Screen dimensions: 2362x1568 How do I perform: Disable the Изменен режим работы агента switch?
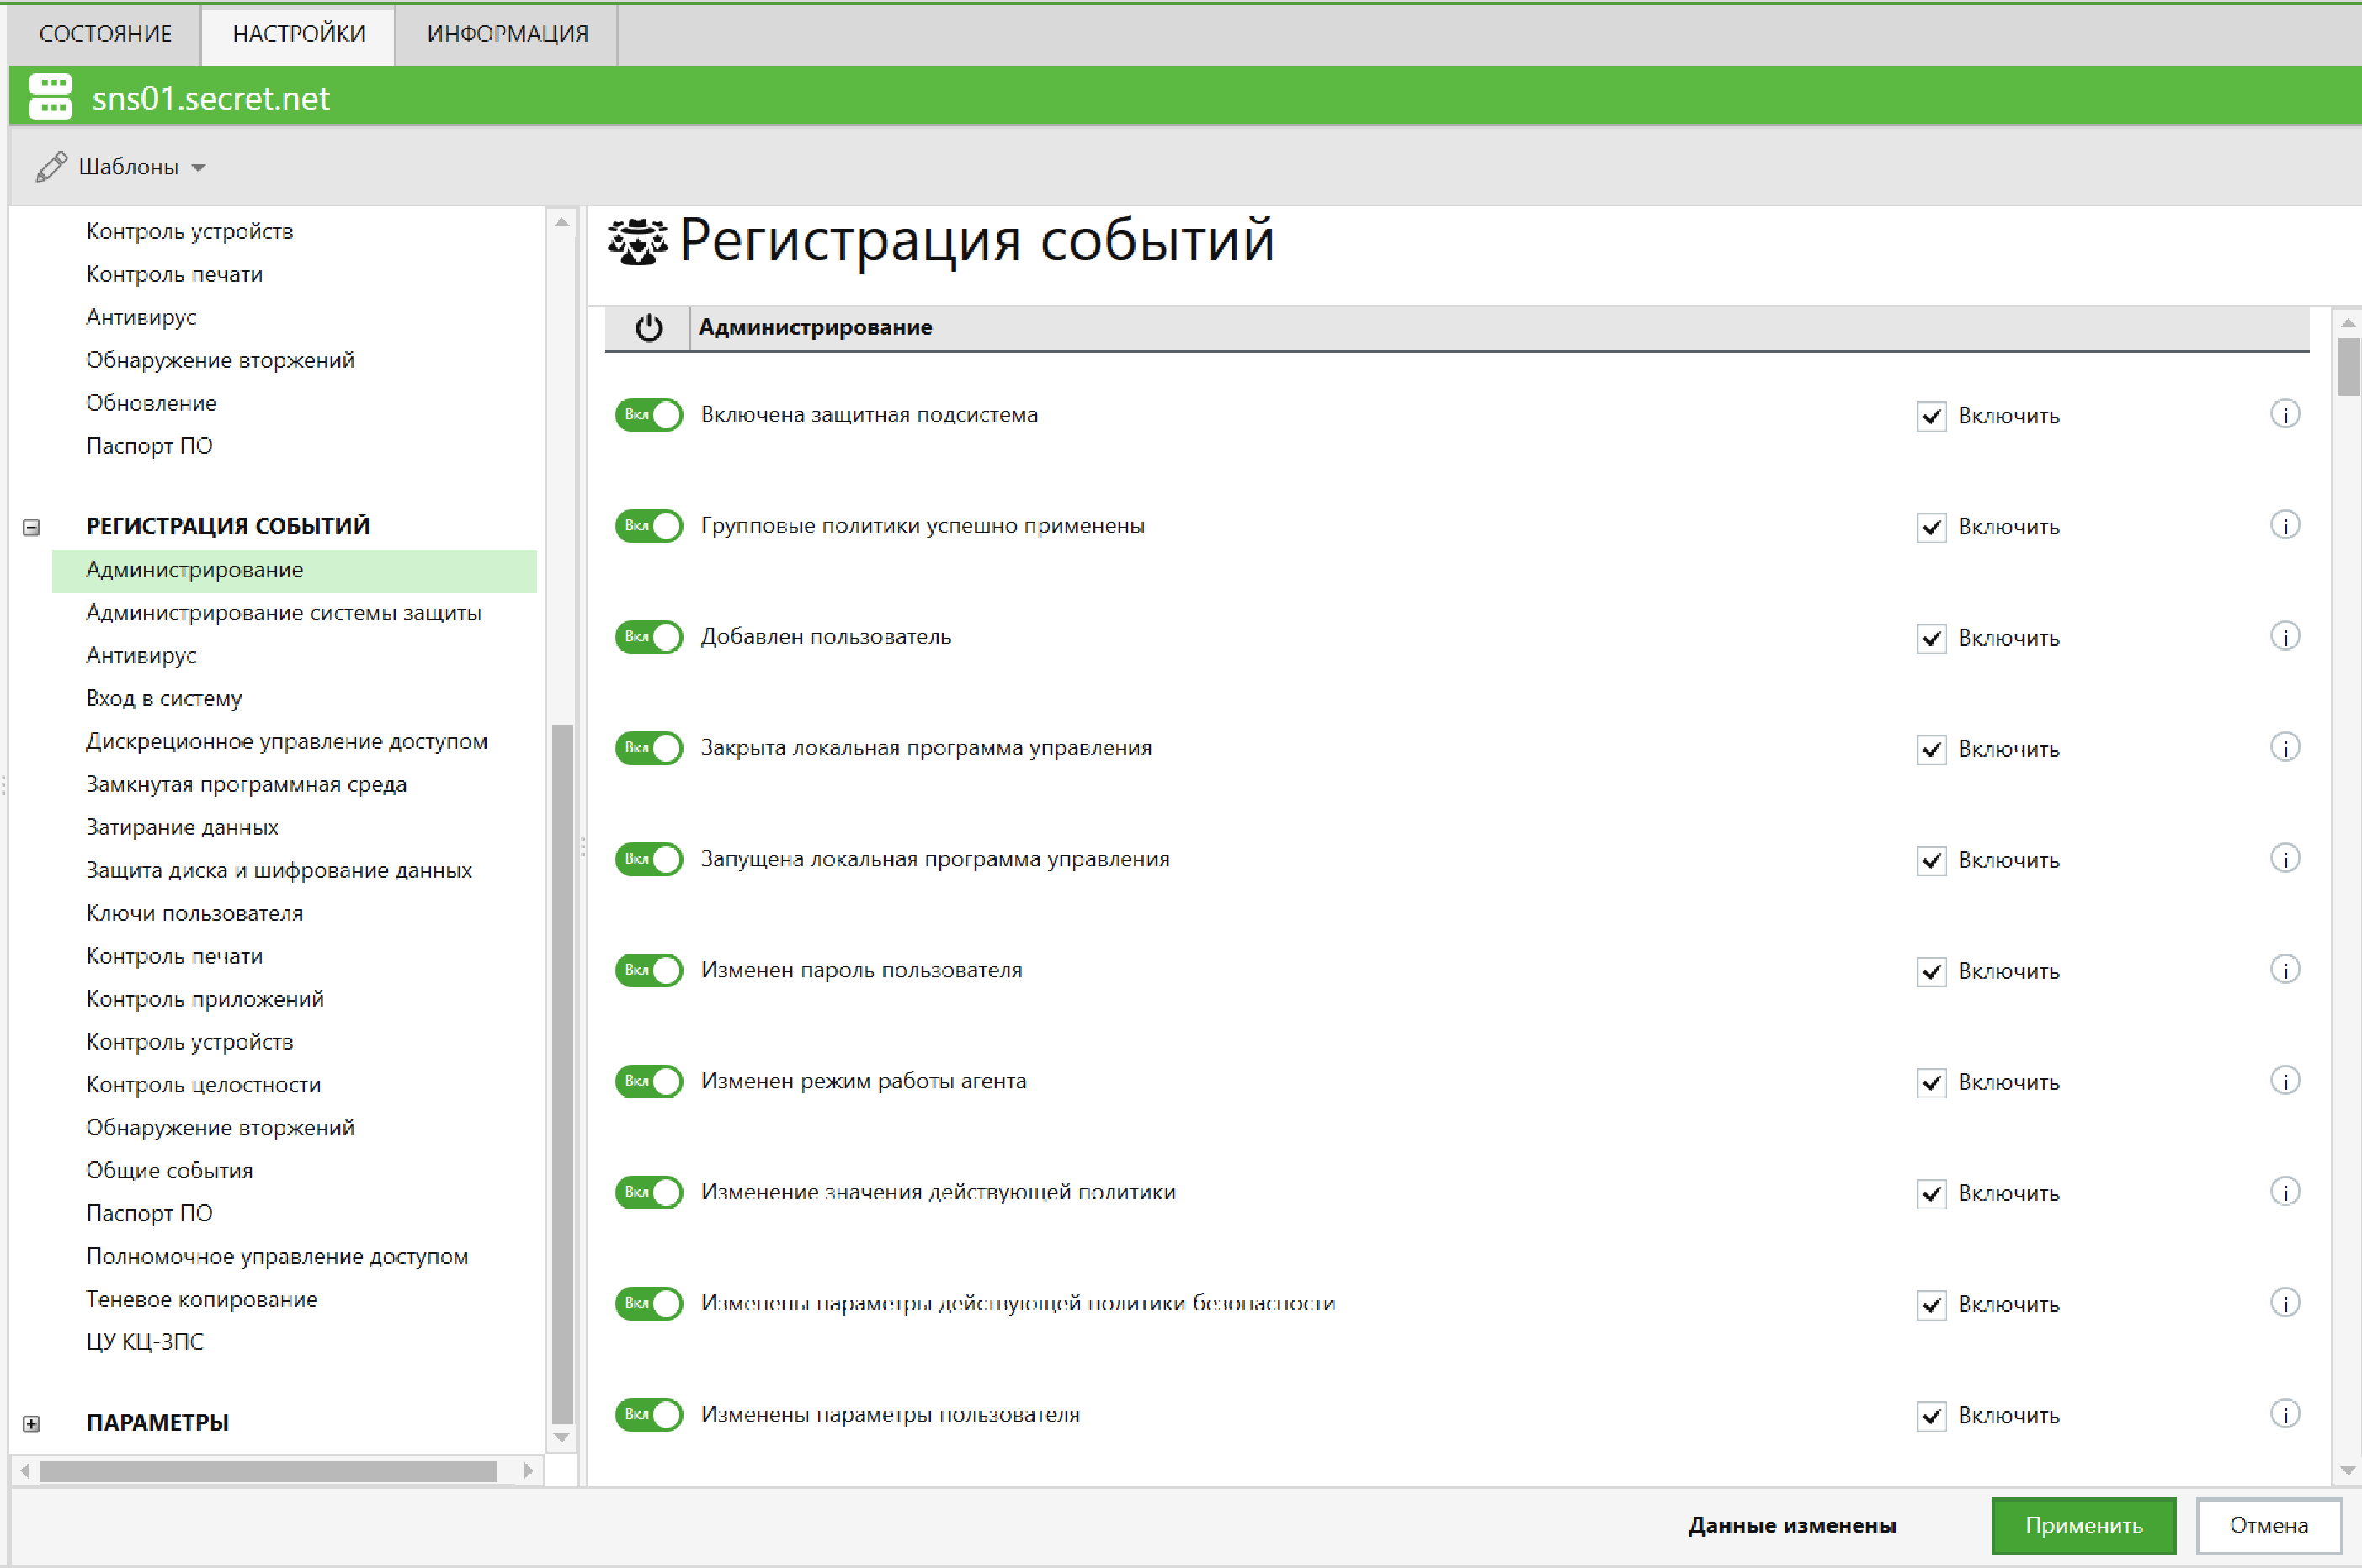tap(648, 1081)
